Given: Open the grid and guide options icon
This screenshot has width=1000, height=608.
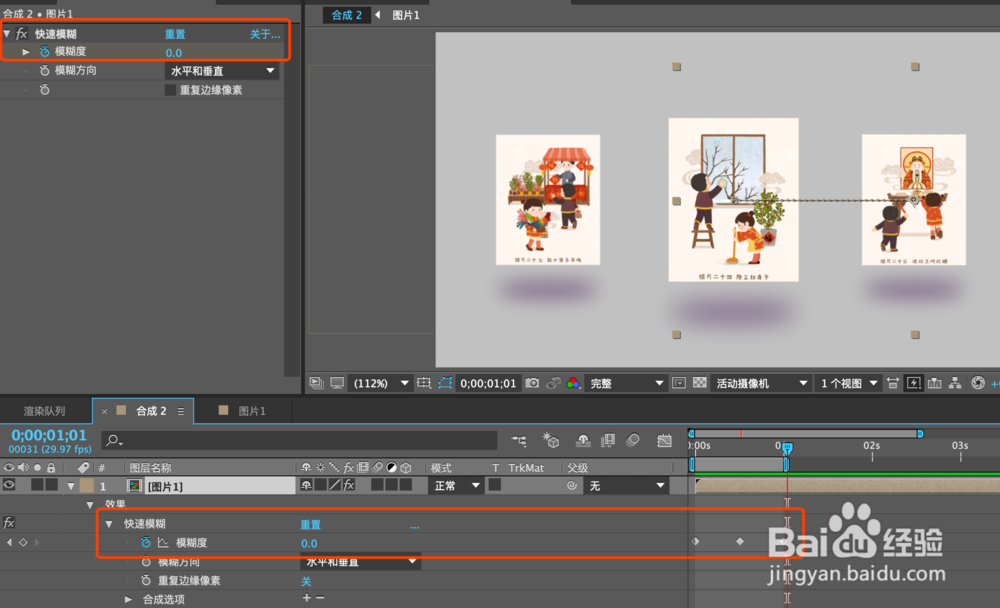Looking at the screenshot, I should click(423, 383).
